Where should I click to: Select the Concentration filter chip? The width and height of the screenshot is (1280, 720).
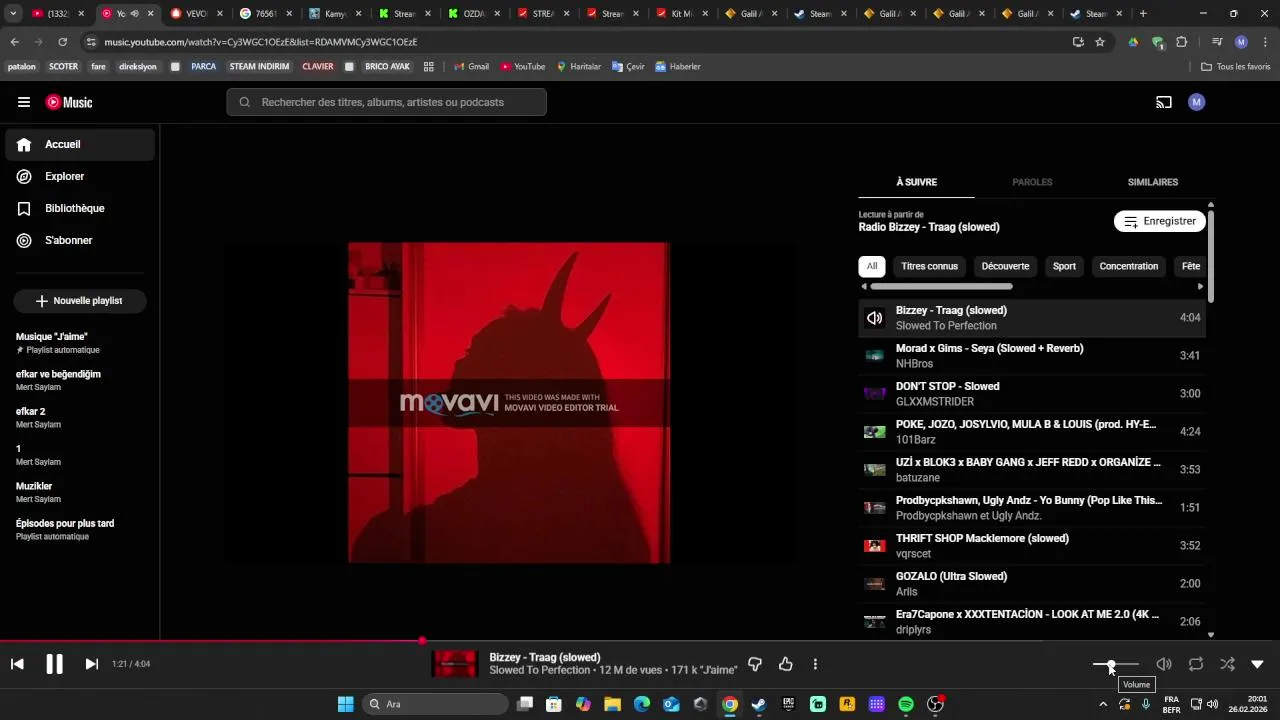click(x=1128, y=266)
